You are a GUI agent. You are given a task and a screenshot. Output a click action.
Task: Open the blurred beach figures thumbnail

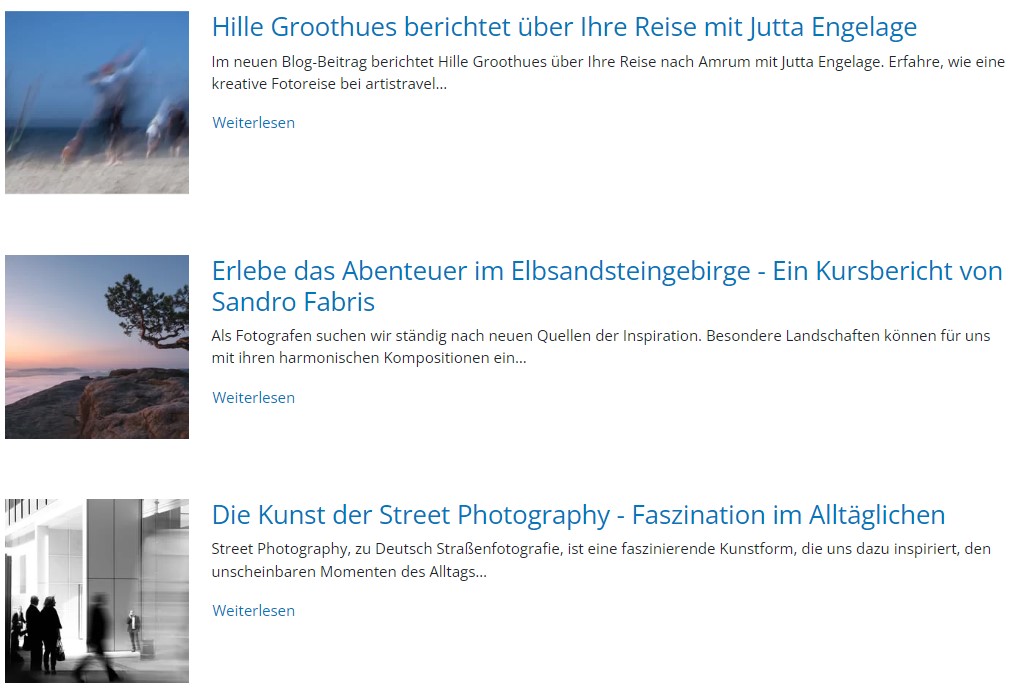[97, 102]
